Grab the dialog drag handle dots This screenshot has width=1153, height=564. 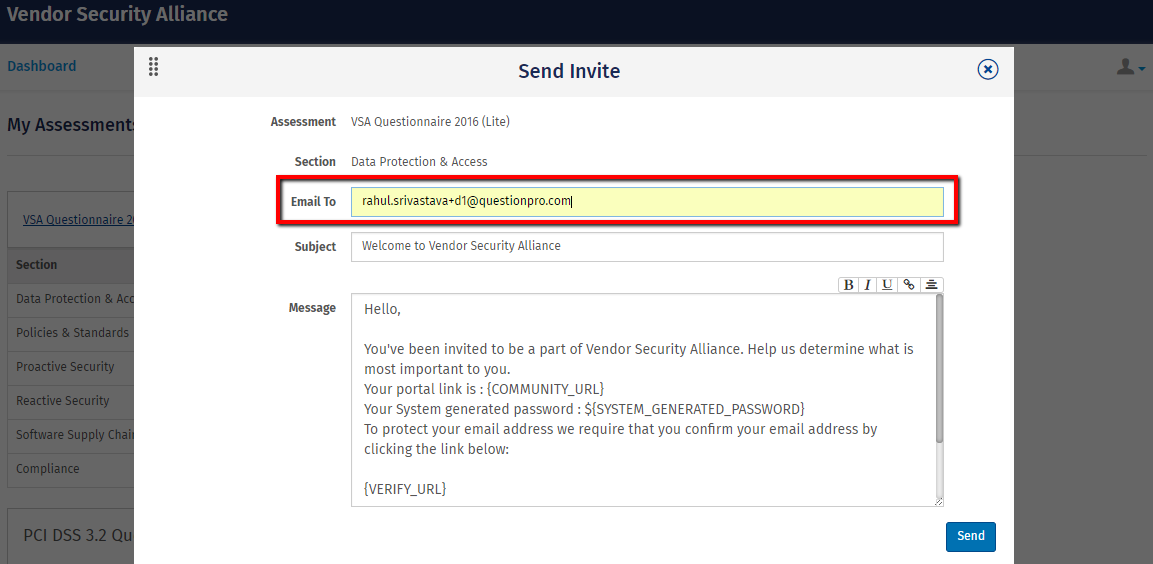tap(153, 67)
